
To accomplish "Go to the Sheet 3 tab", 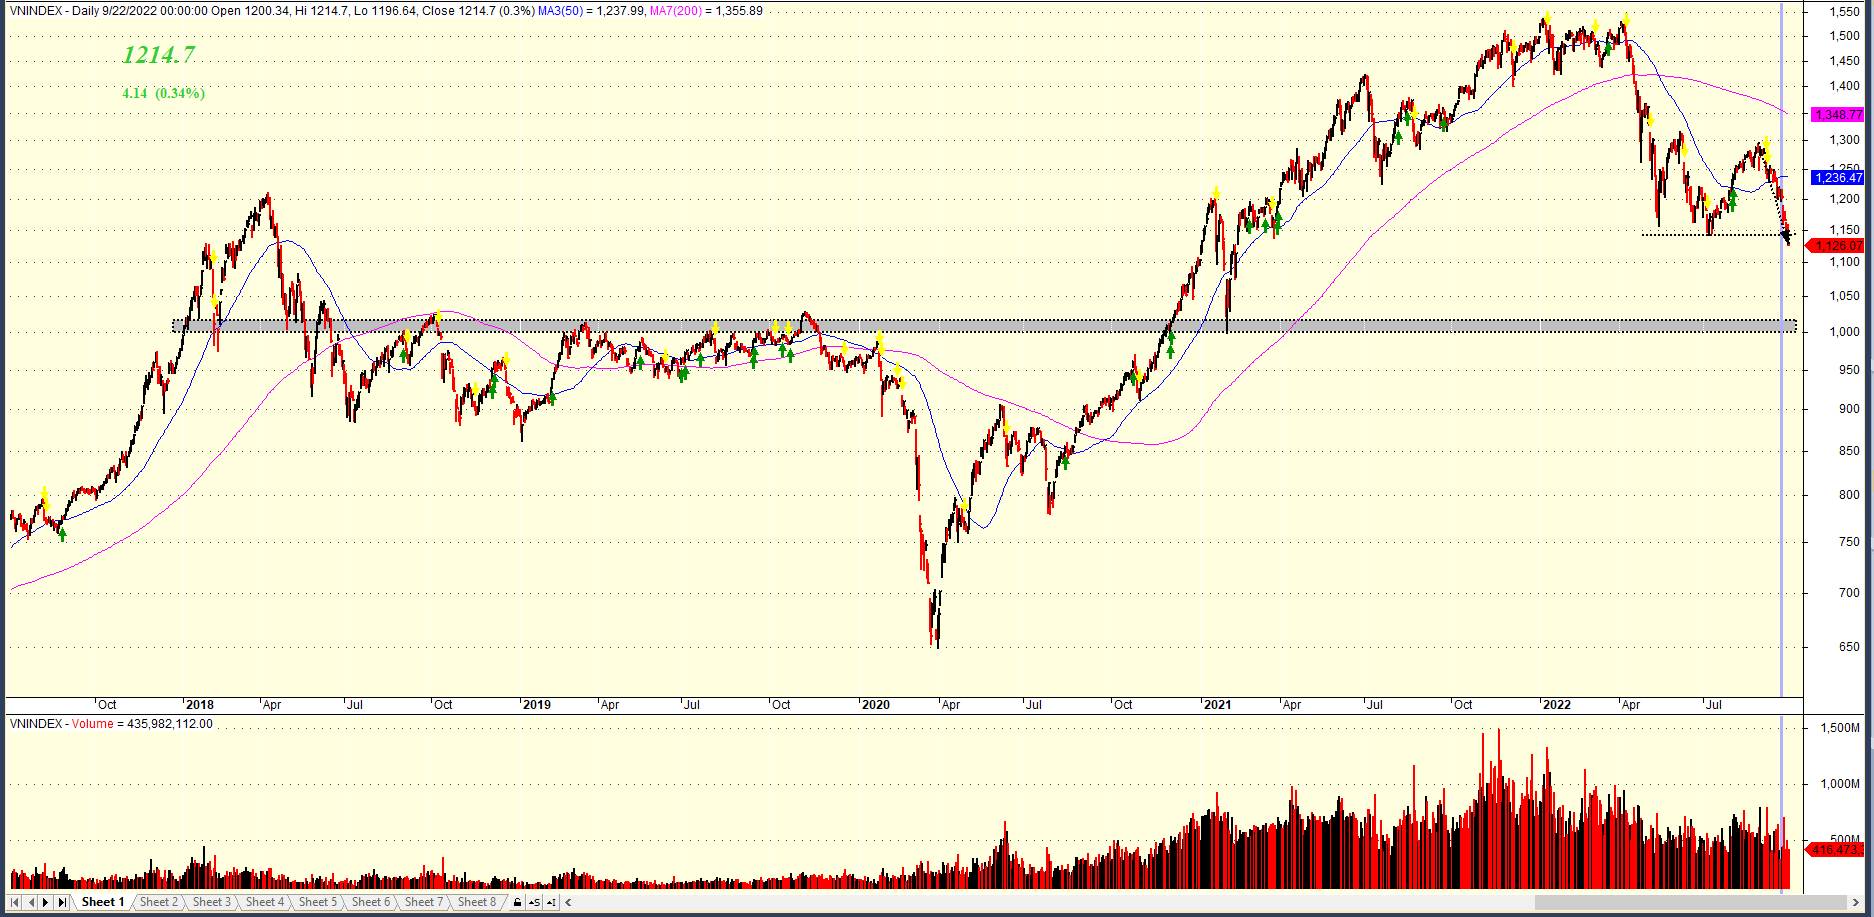I will [x=211, y=902].
